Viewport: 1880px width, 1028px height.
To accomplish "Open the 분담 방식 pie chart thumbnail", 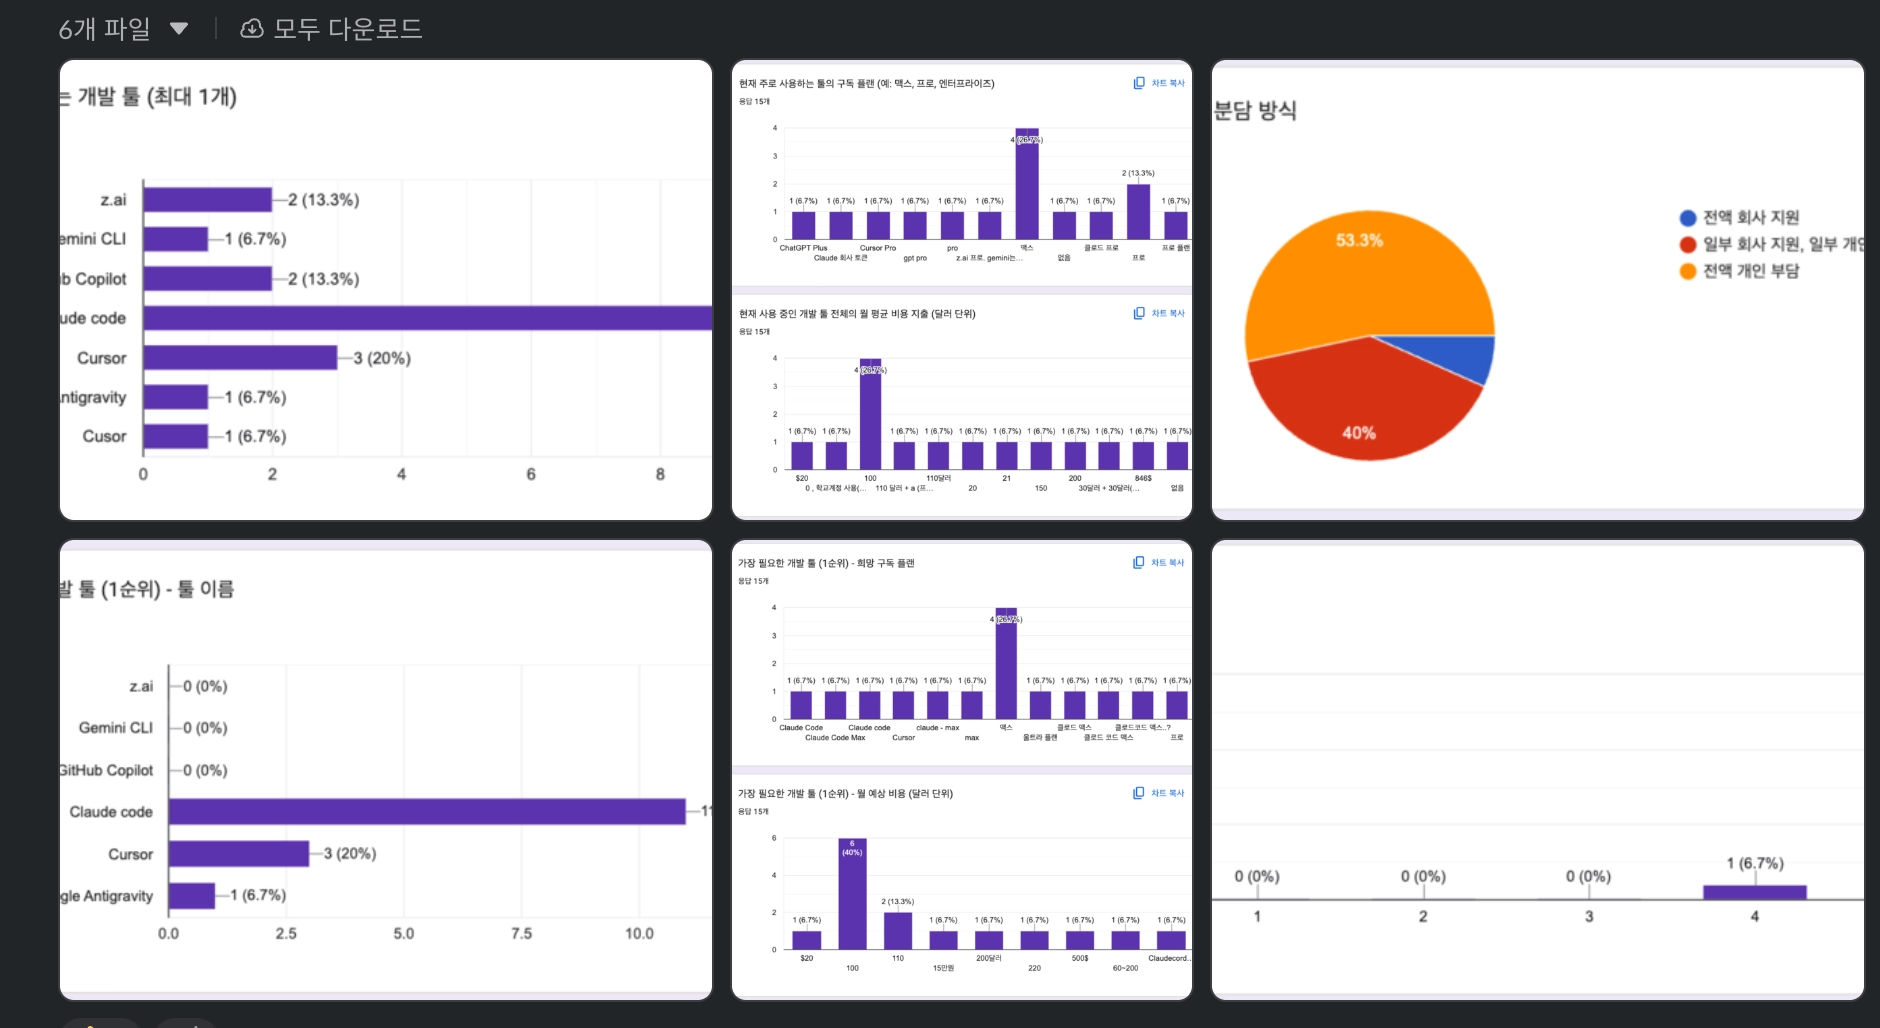I will click(1538, 290).
